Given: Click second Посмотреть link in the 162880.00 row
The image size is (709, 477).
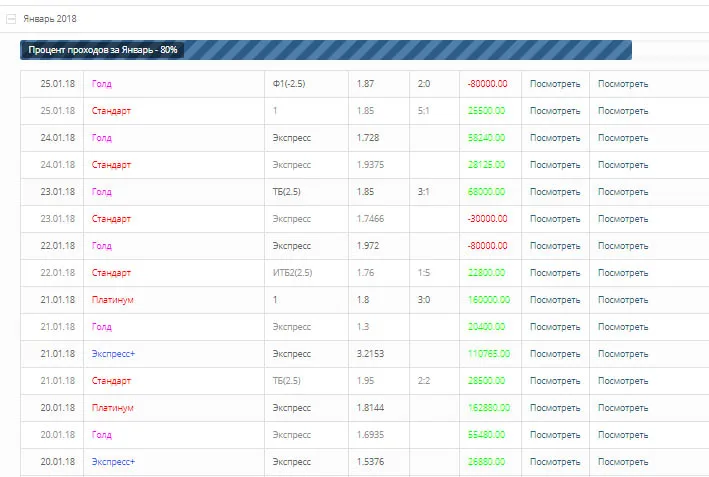Looking at the screenshot, I should (x=623, y=408).
